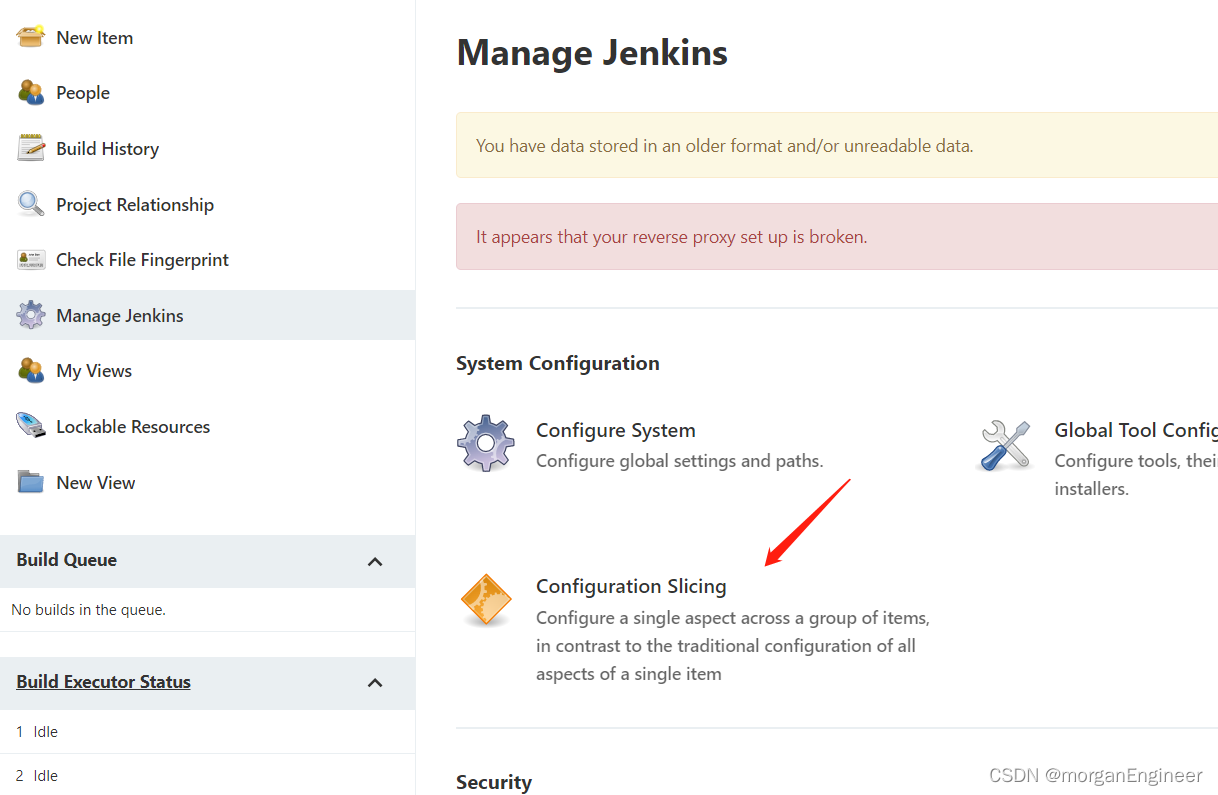Click the Configuration Slicing orange icon
This screenshot has width=1218, height=795.
tap(486, 600)
